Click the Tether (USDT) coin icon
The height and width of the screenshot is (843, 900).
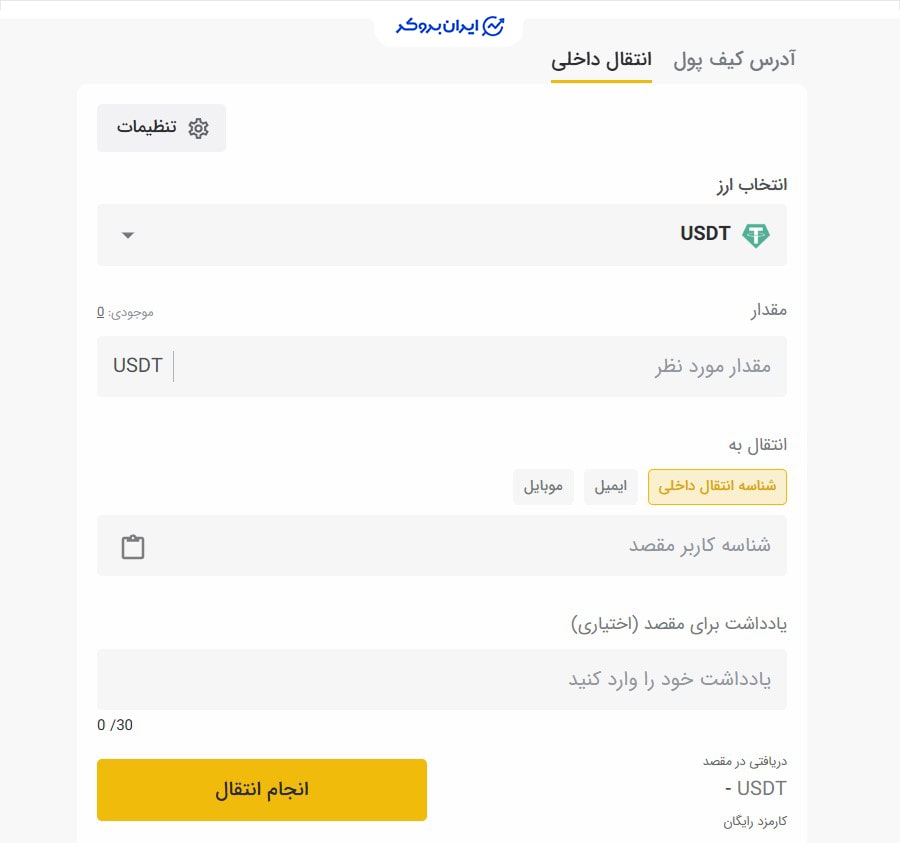pyautogui.click(x=757, y=233)
